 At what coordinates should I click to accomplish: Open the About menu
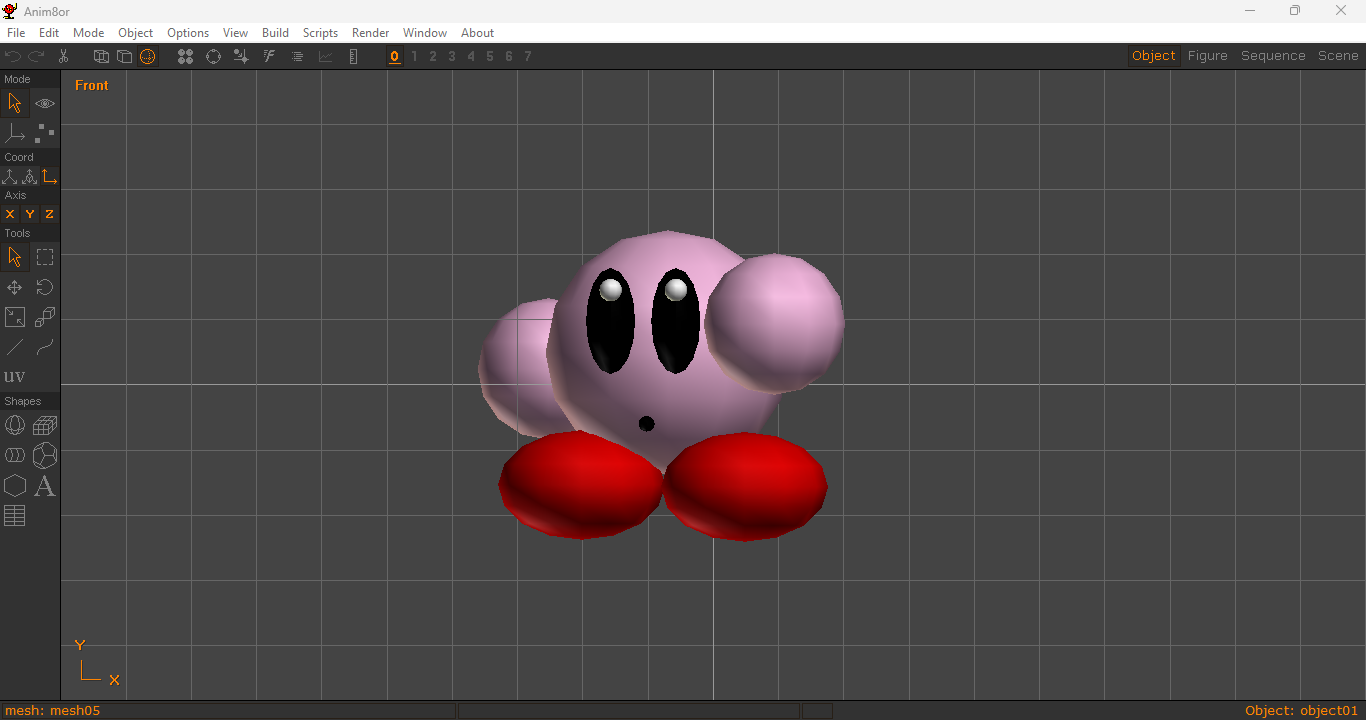pos(477,33)
